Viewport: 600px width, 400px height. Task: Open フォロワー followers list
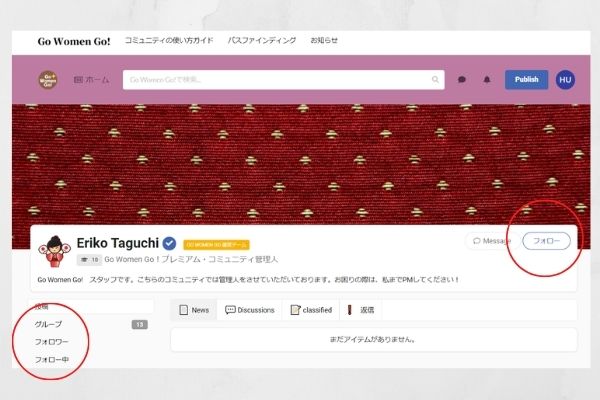(52, 342)
